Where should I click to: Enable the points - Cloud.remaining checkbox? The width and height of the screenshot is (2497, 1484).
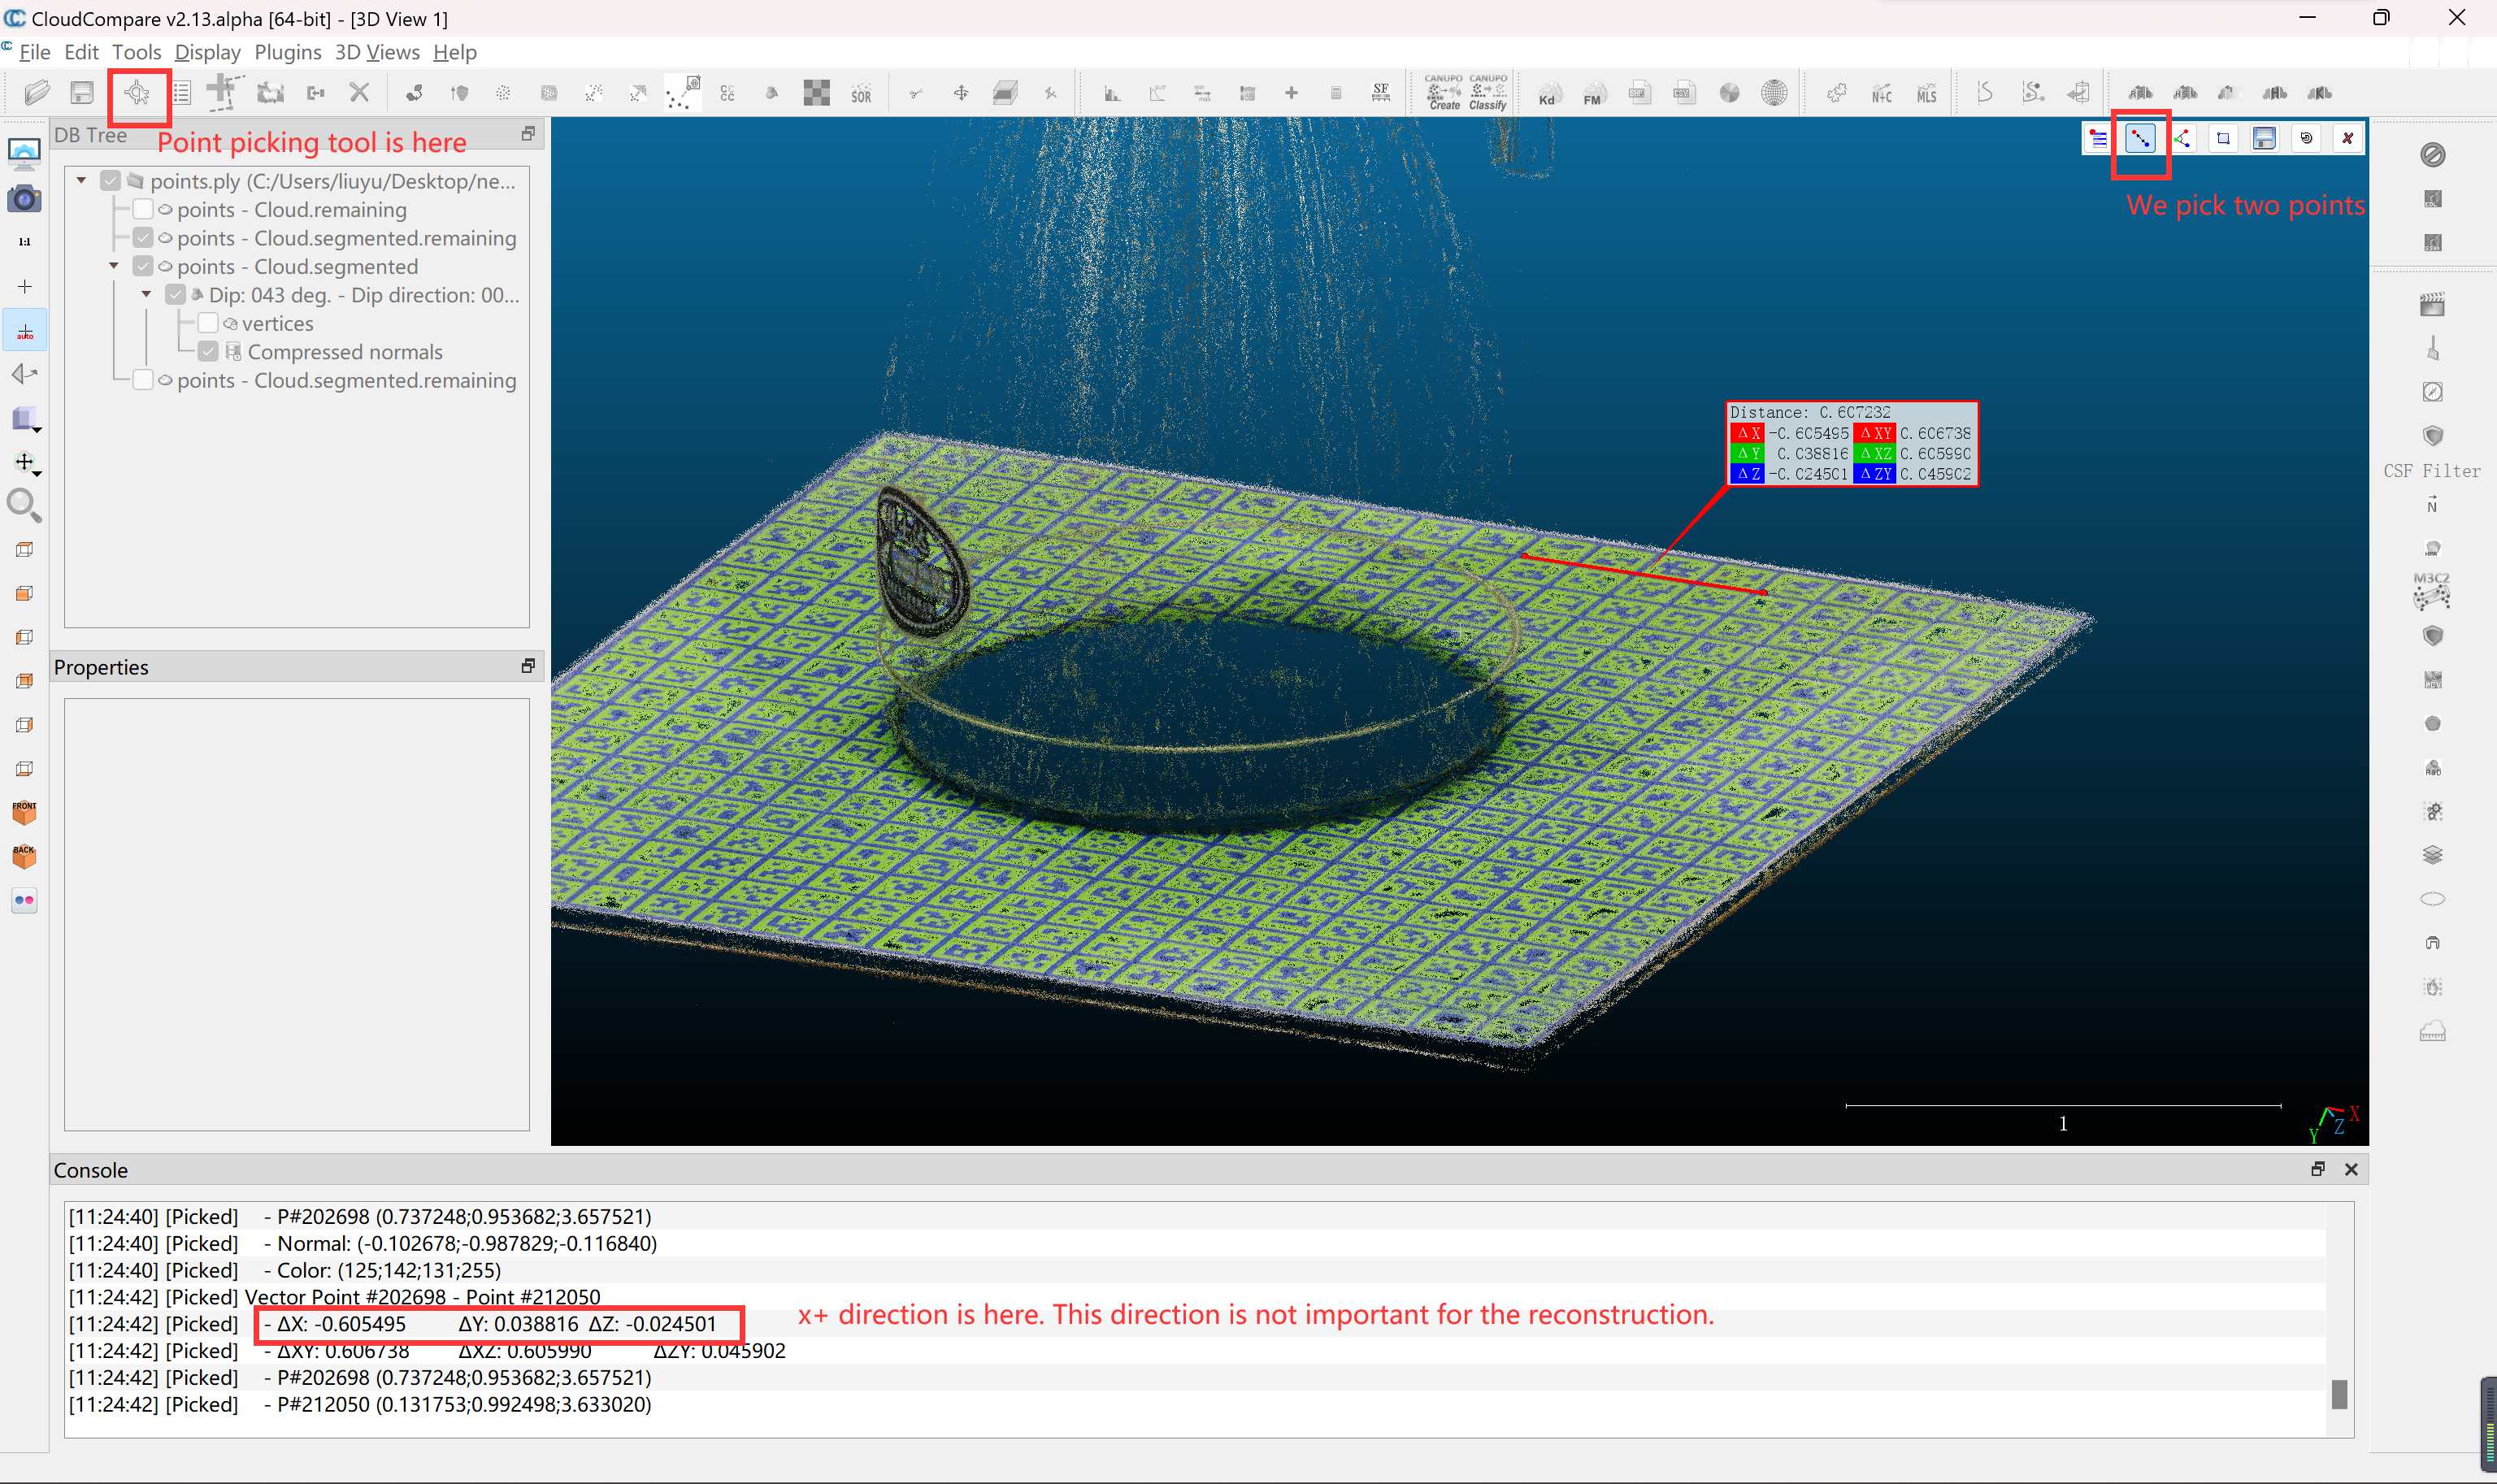(143, 210)
